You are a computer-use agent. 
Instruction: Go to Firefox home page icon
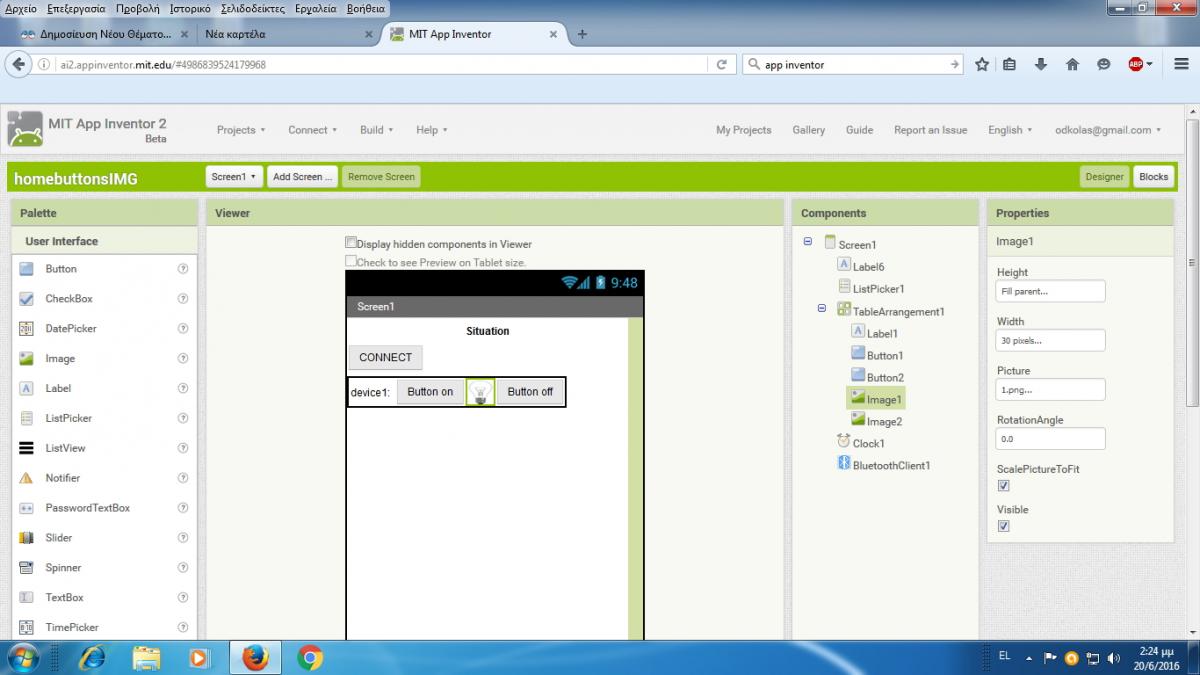click(x=1072, y=64)
